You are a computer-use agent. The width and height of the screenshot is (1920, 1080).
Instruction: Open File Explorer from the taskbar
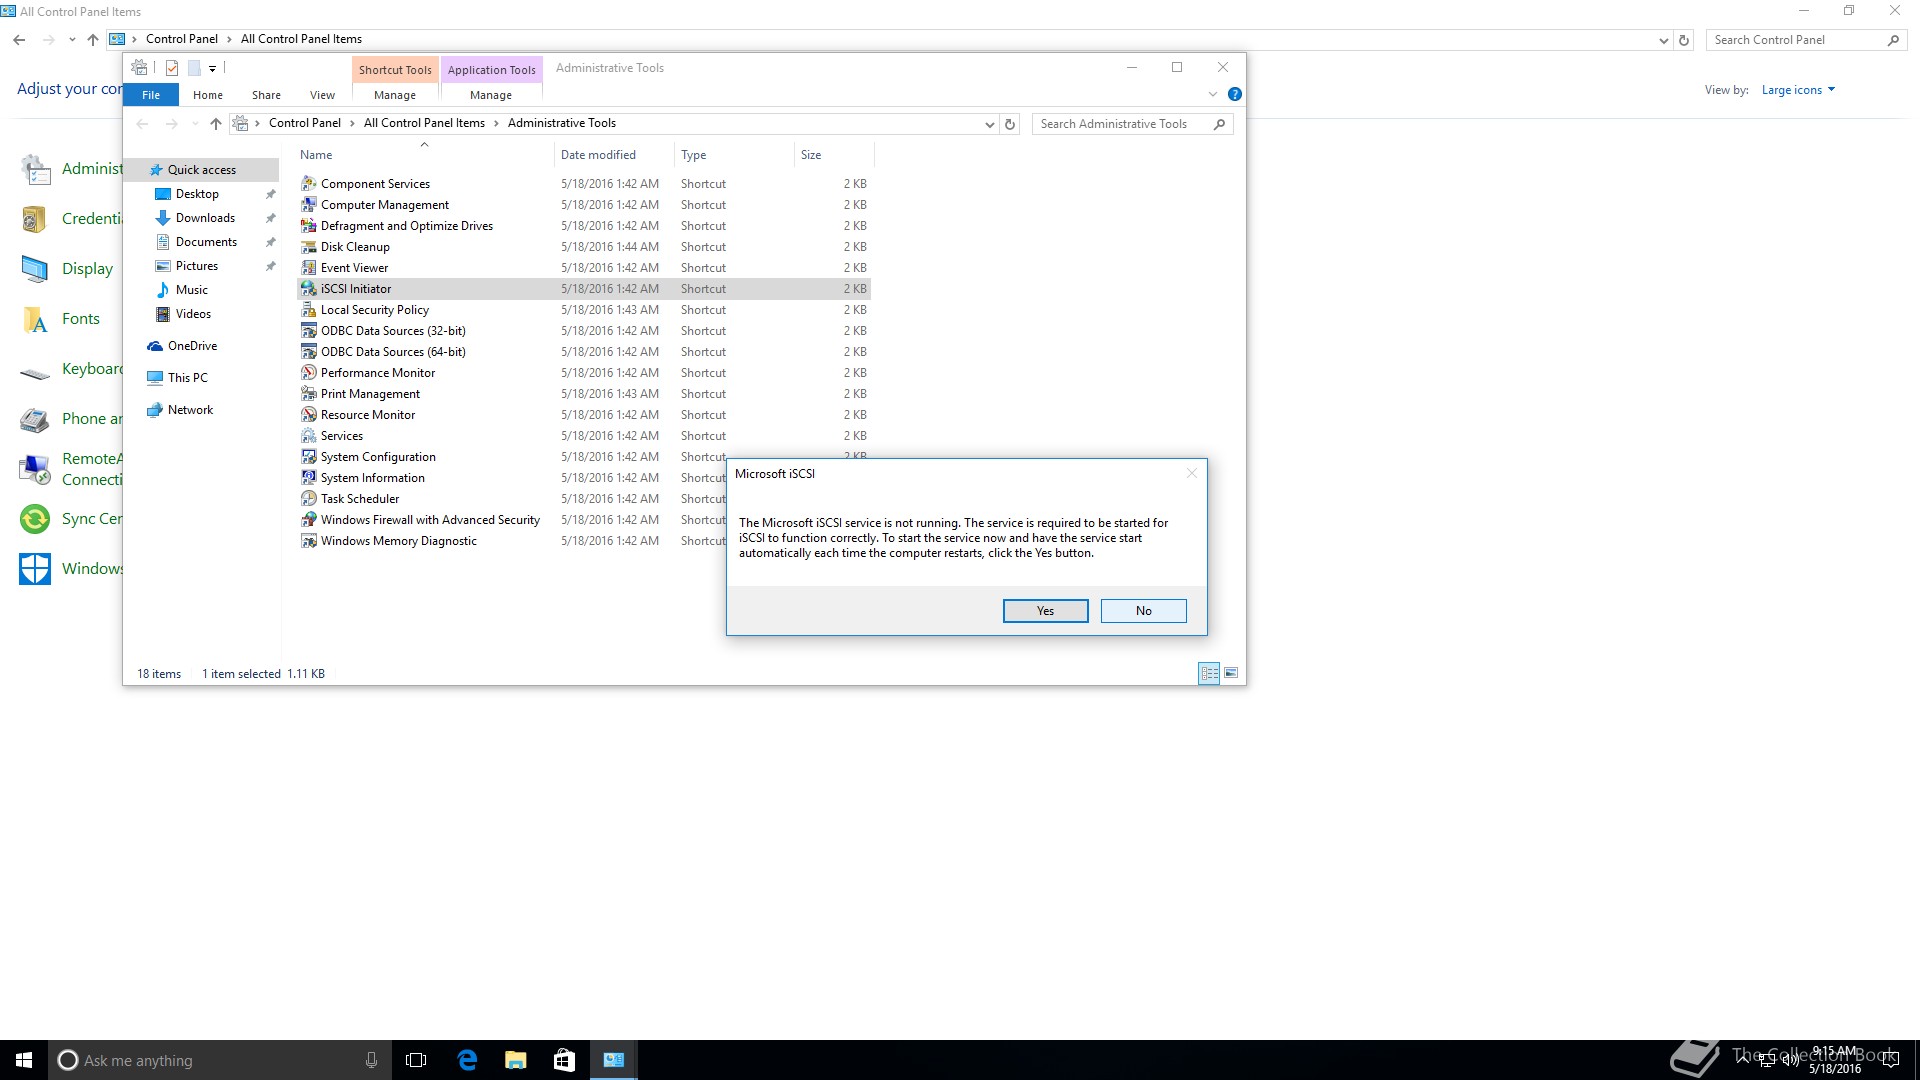tap(516, 1060)
